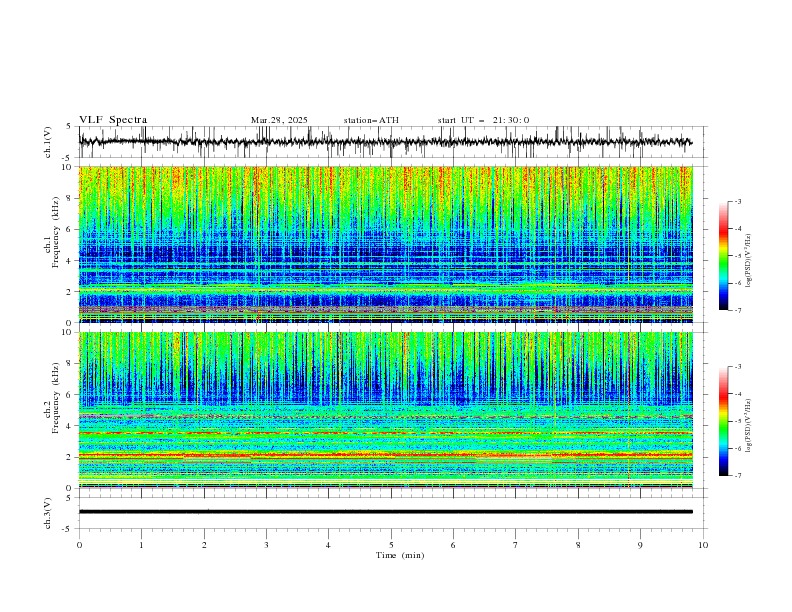Viewport: 792px width, 612px height.
Task: Click time axis tick label '10'
Action: (x=703, y=545)
